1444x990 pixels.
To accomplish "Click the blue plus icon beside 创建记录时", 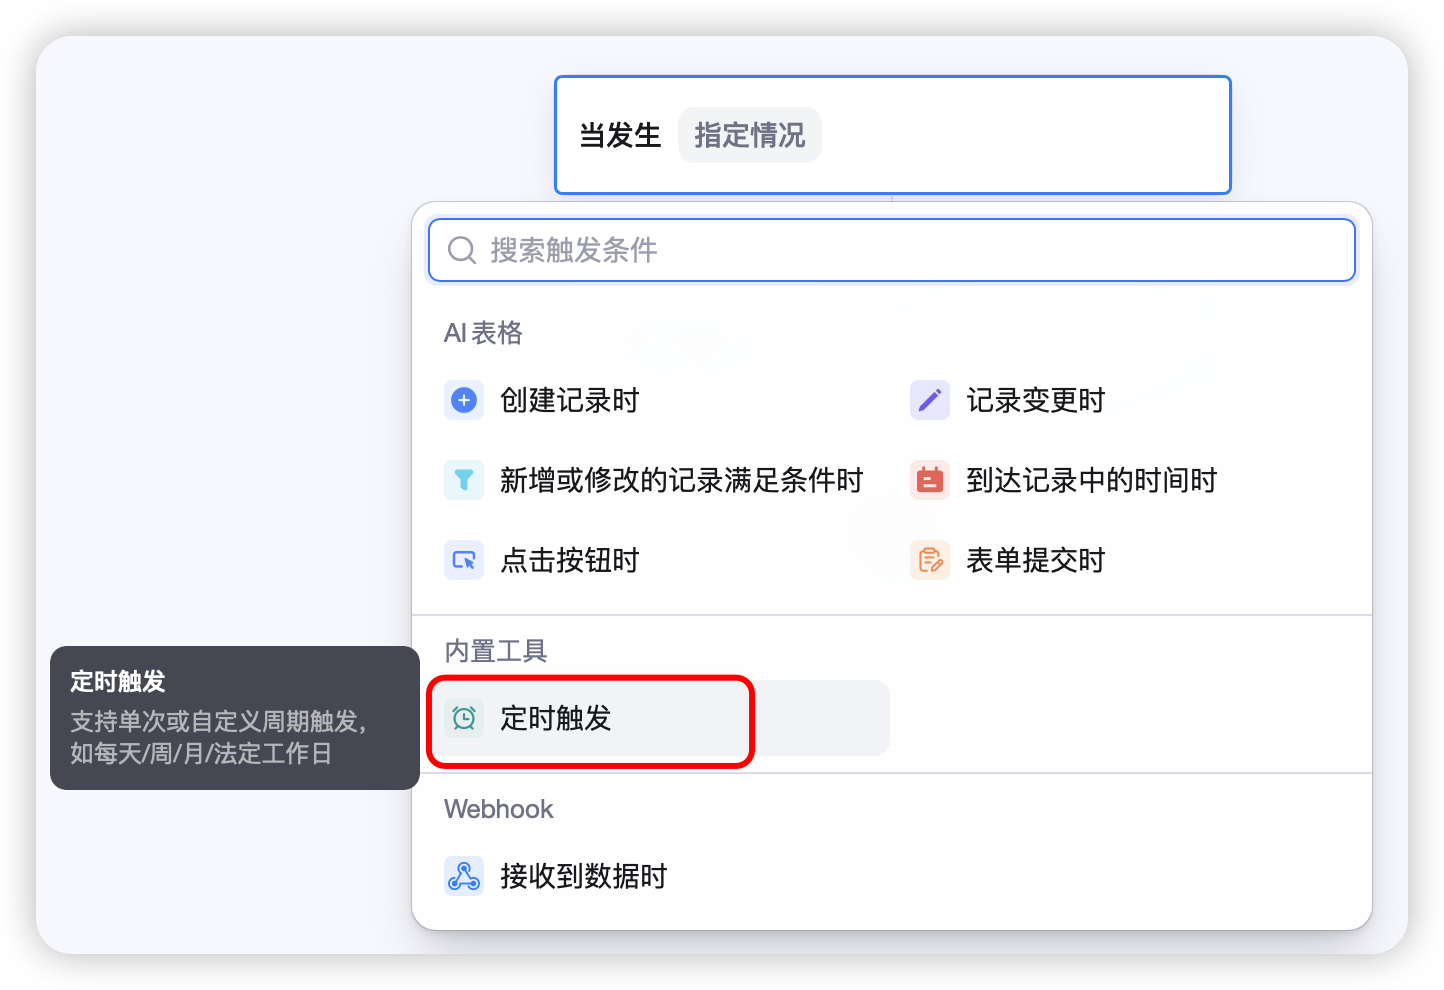I will click(464, 400).
